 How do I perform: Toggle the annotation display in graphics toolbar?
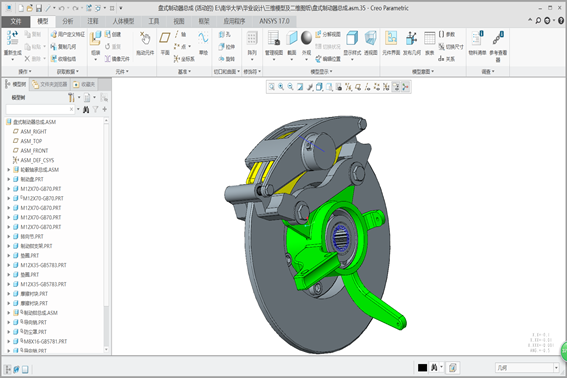coord(396,87)
